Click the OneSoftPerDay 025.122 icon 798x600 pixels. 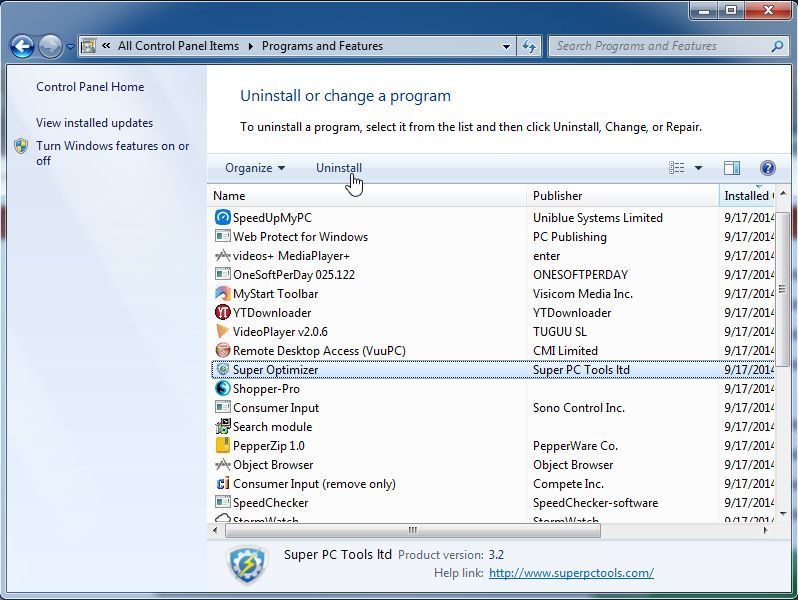pyautogui.click(x=222, y=274)
